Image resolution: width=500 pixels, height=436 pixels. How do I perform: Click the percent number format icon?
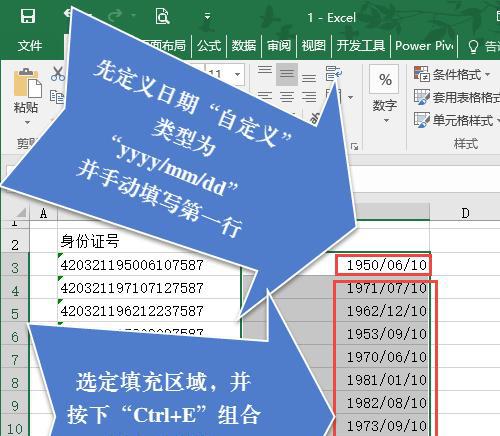pos(385,79)
